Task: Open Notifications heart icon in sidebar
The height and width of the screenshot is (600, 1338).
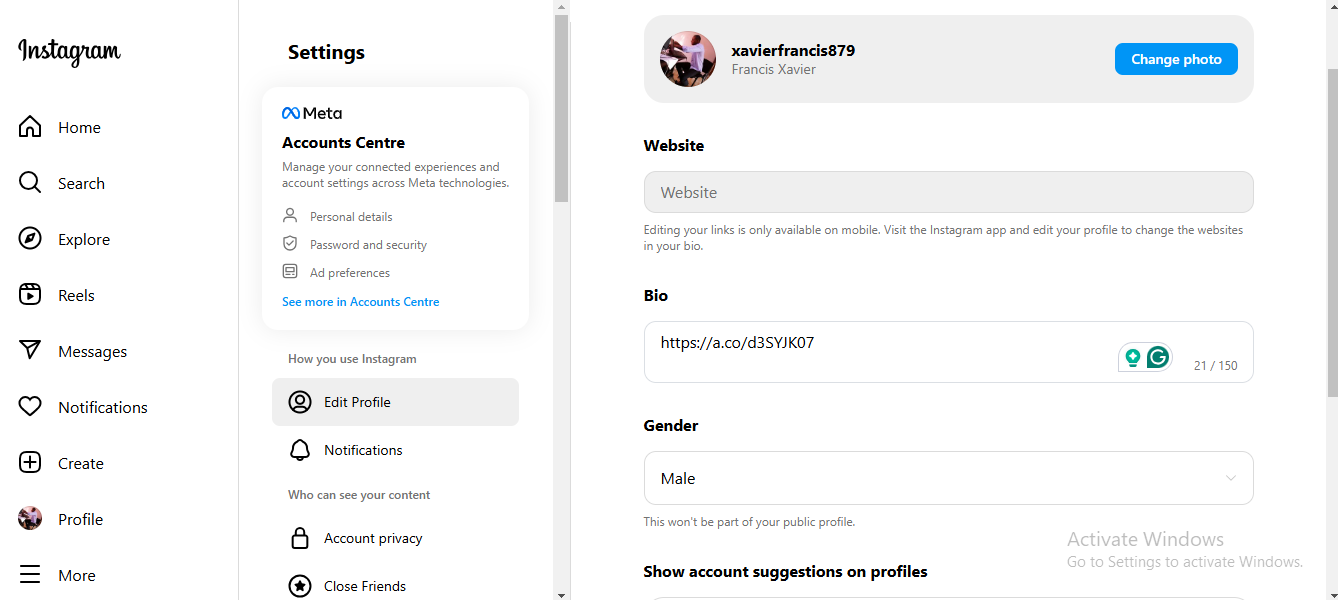Action: pyautogui.click(x=30, y=407)
